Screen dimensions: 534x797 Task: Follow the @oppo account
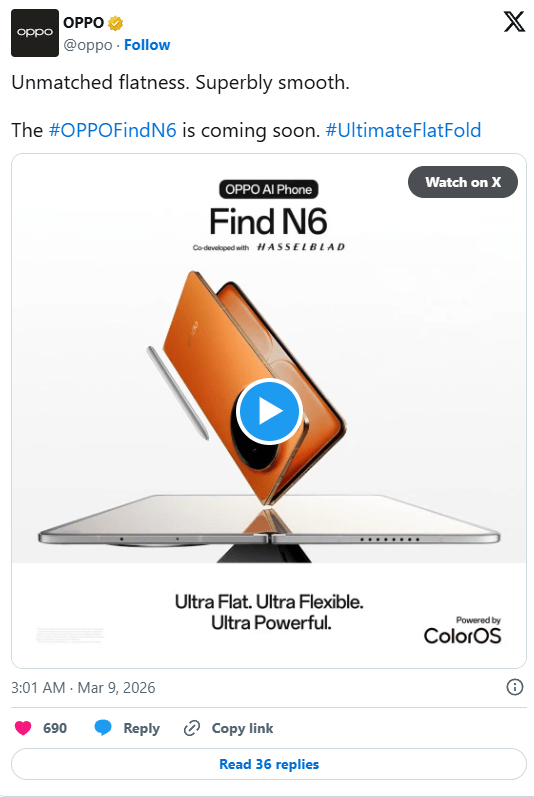click(147, 45)
